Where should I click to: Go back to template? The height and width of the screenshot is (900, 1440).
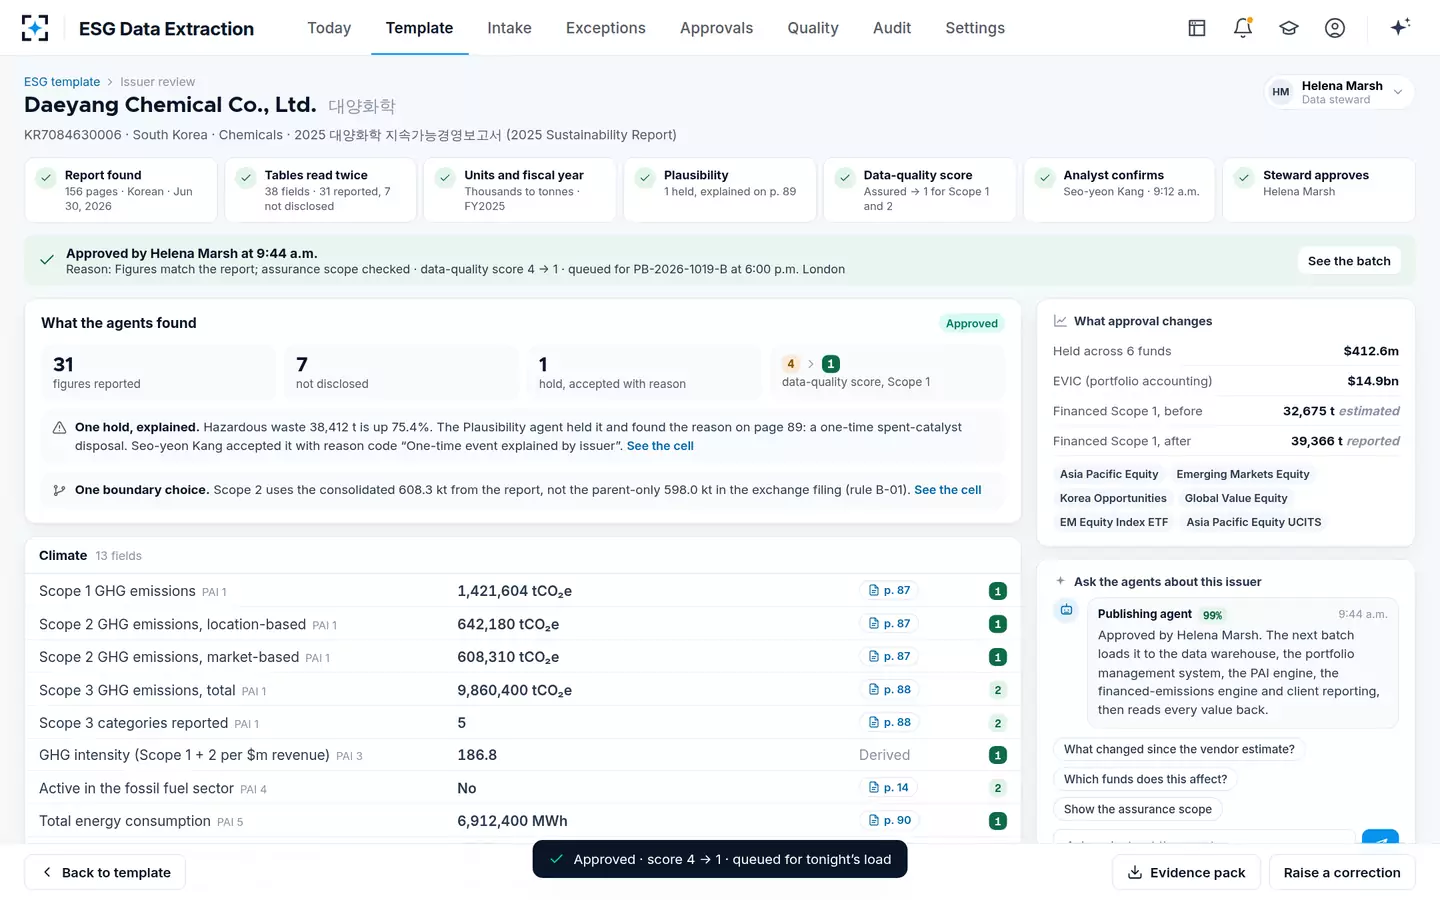pos(105,872)
